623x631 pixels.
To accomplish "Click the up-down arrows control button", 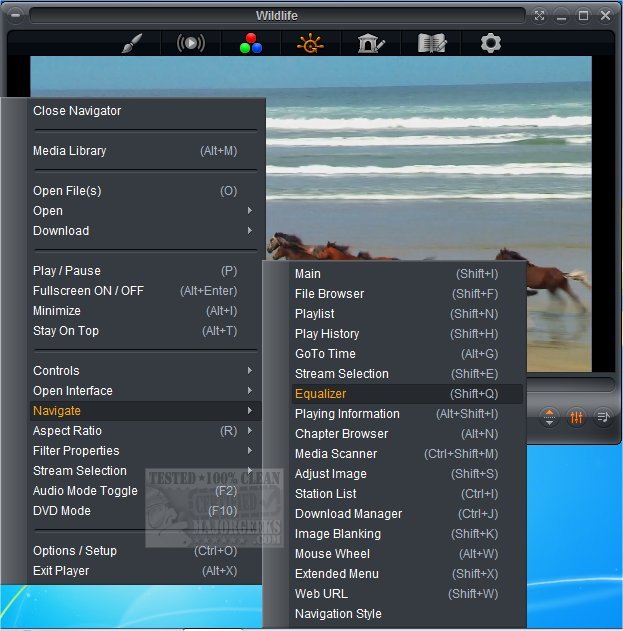I will pos(549,418).
